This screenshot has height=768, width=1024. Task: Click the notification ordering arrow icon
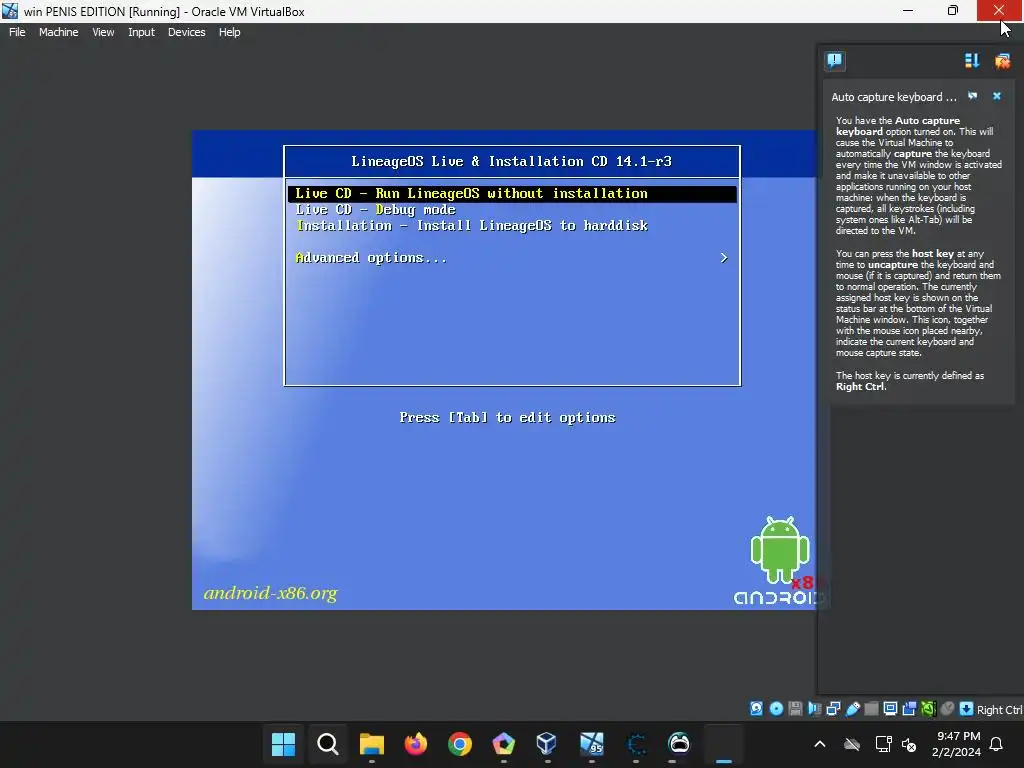coord(972,61)
